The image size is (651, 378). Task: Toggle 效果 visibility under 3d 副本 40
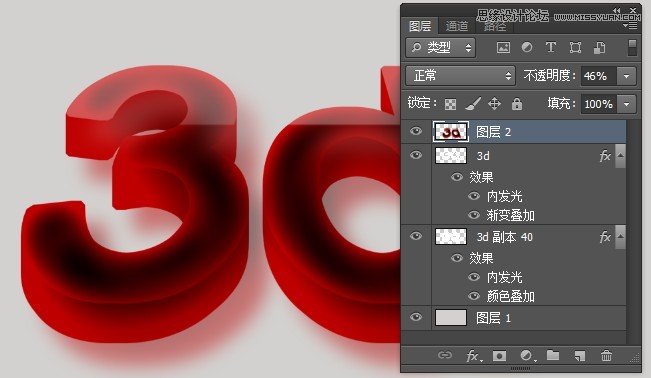[x=457, y=258]
